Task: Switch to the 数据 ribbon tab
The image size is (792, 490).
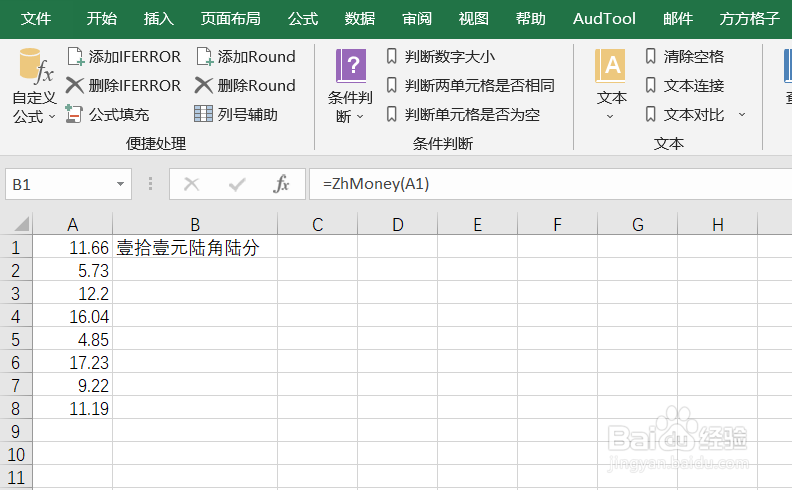Action: (360, 19)
